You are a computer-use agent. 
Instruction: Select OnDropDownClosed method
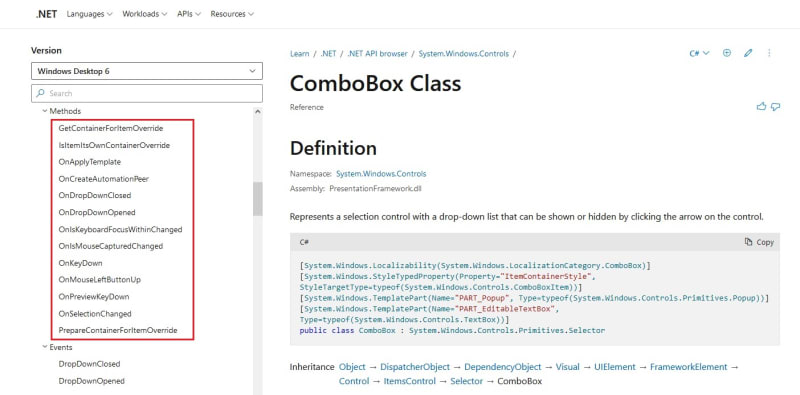[x=95, y=195]
